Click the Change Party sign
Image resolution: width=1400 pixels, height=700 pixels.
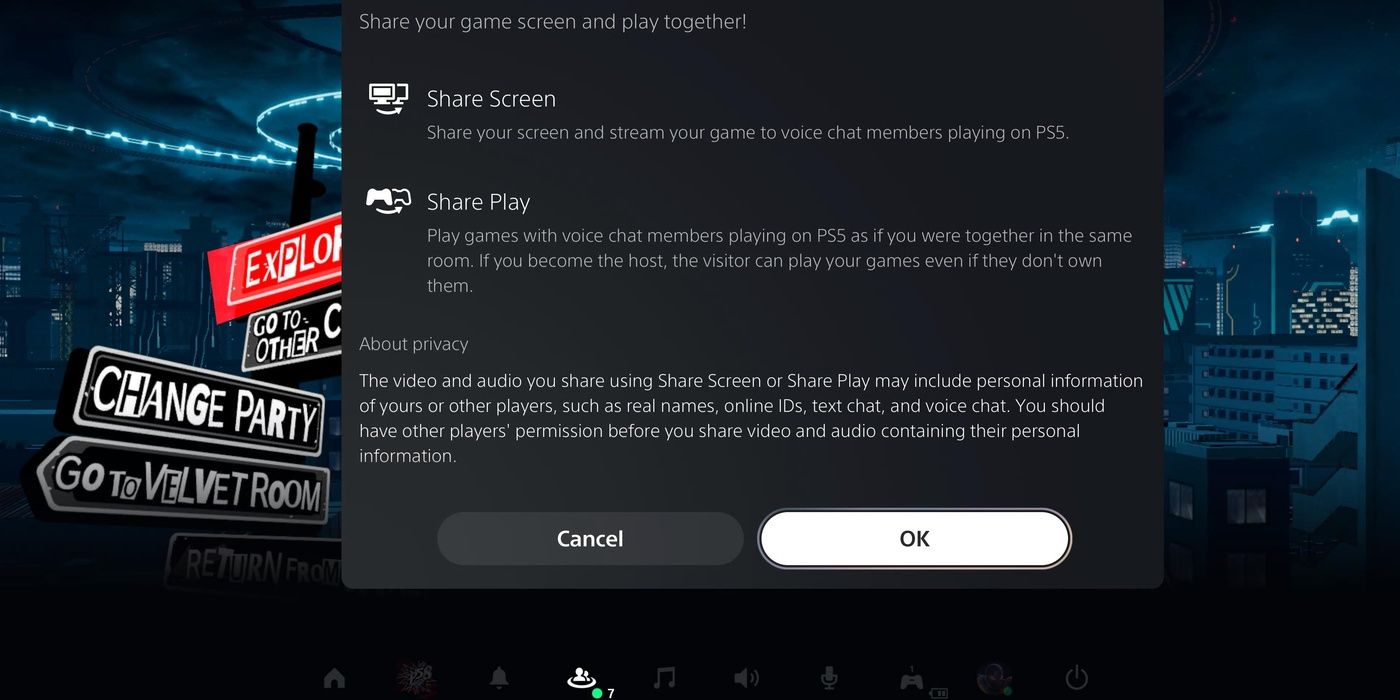[x=195, y=402]
